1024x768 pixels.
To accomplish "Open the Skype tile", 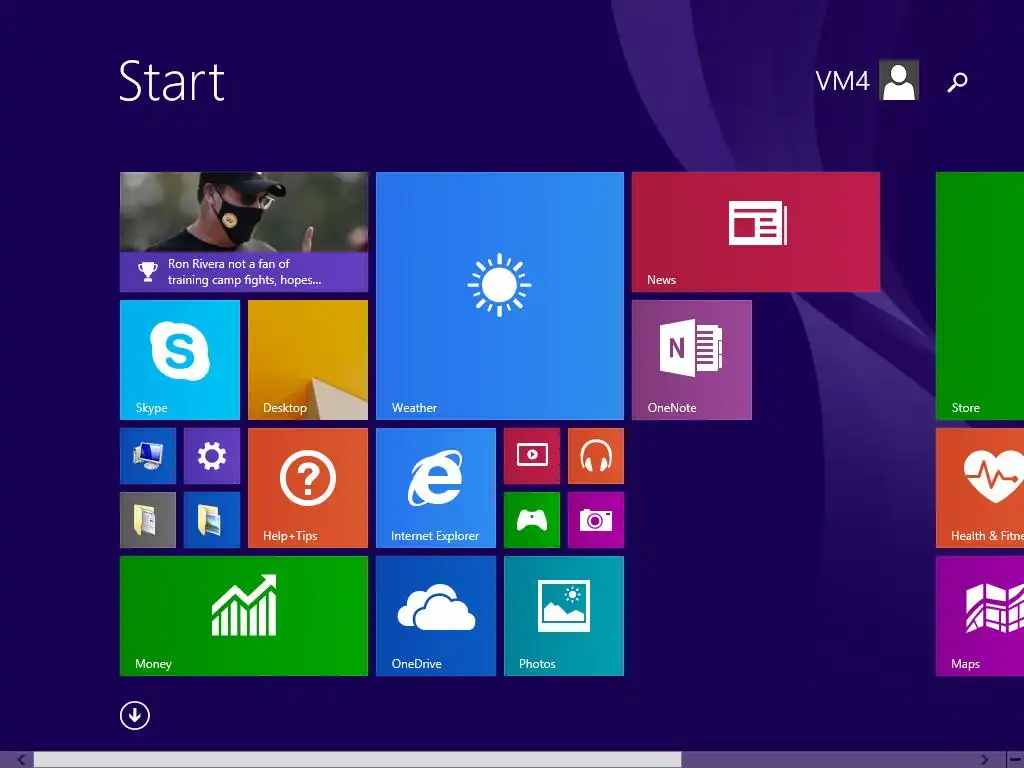I will tap(180, 360).
